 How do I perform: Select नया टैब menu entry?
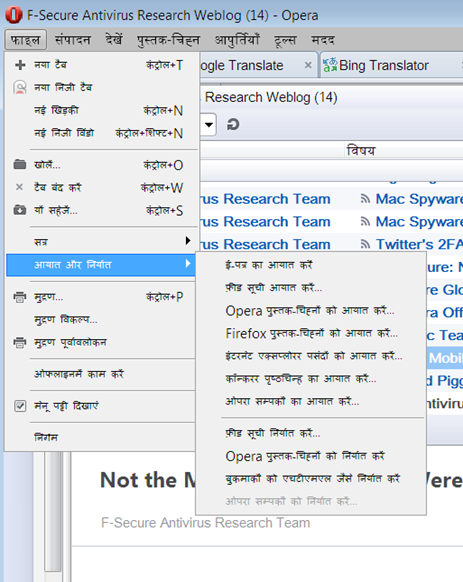click(101, 65)
